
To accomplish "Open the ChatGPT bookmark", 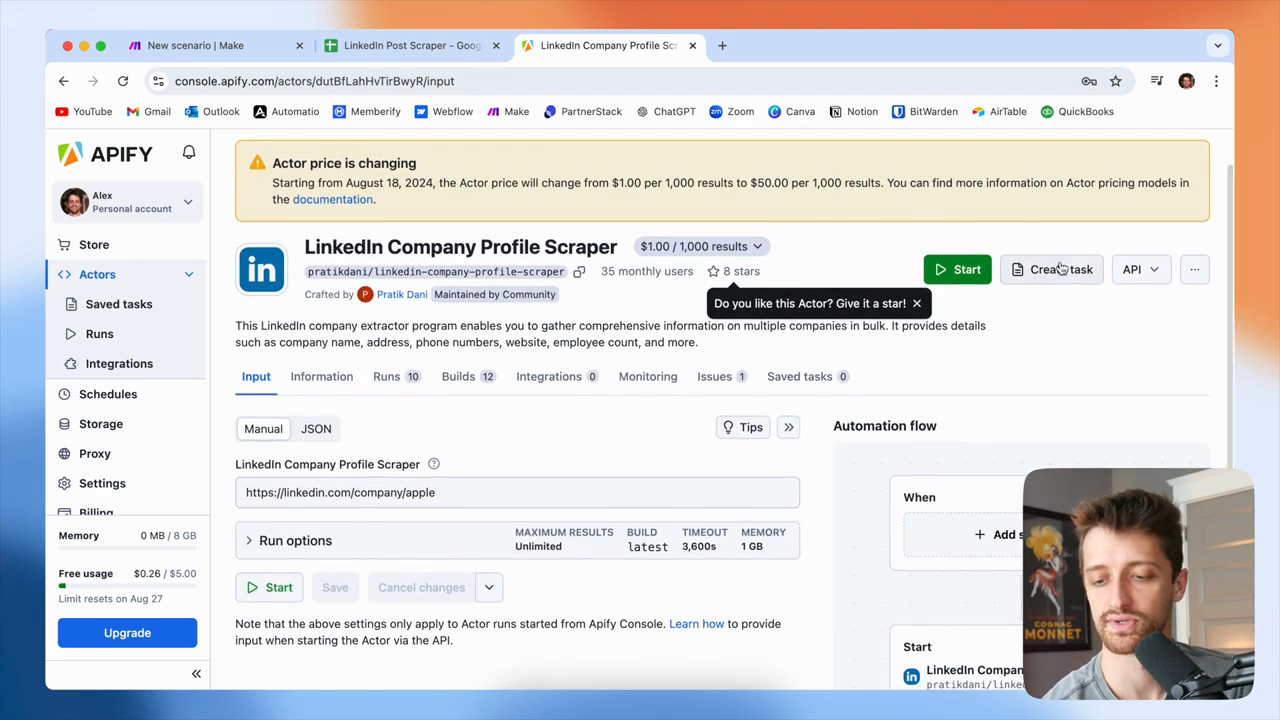I will coord(665,112).
